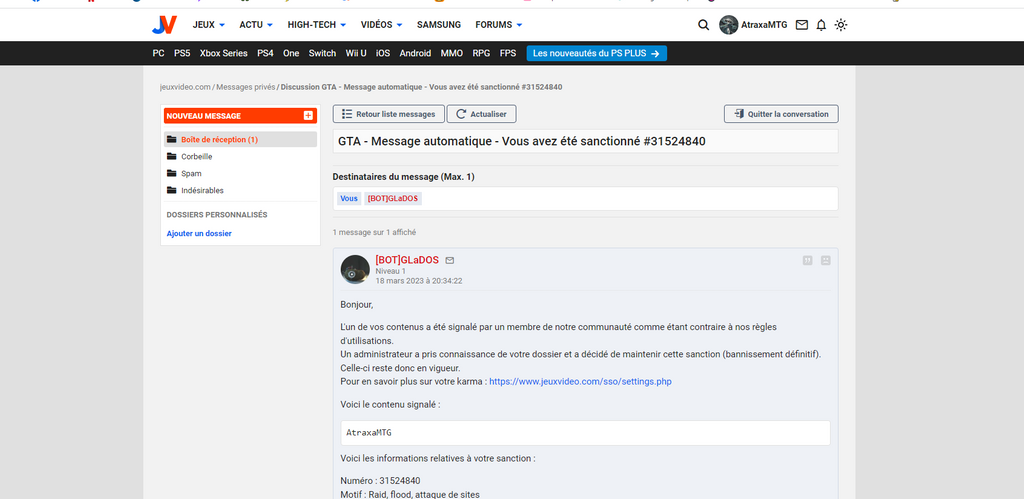The height and width of the screenshot is (499, 1024).
Task: Click the report face icon on message
Action: coord(826,261)
